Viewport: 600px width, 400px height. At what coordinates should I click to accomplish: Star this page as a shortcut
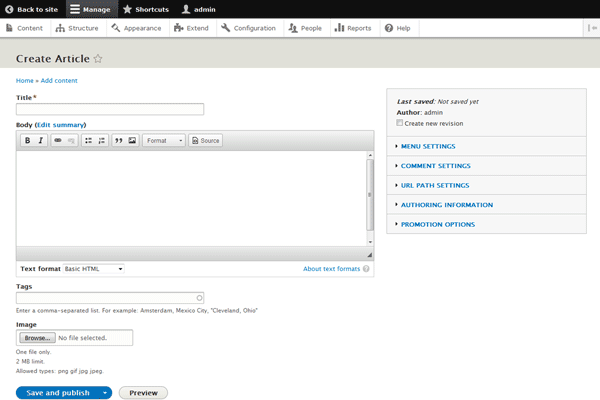pyautogui.click(x=98, y=59)
